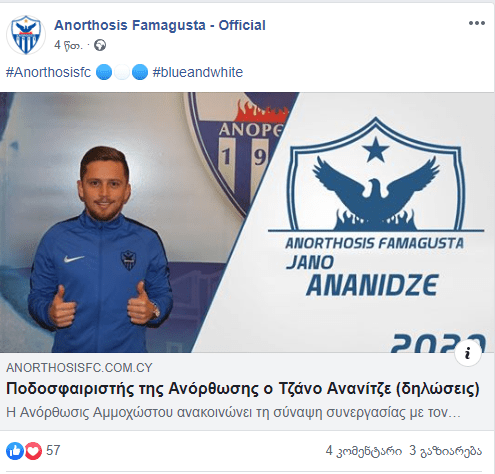495x474 pixels.
Task: Open the three-dot post options menu
Action: click(x=477, y=23)
